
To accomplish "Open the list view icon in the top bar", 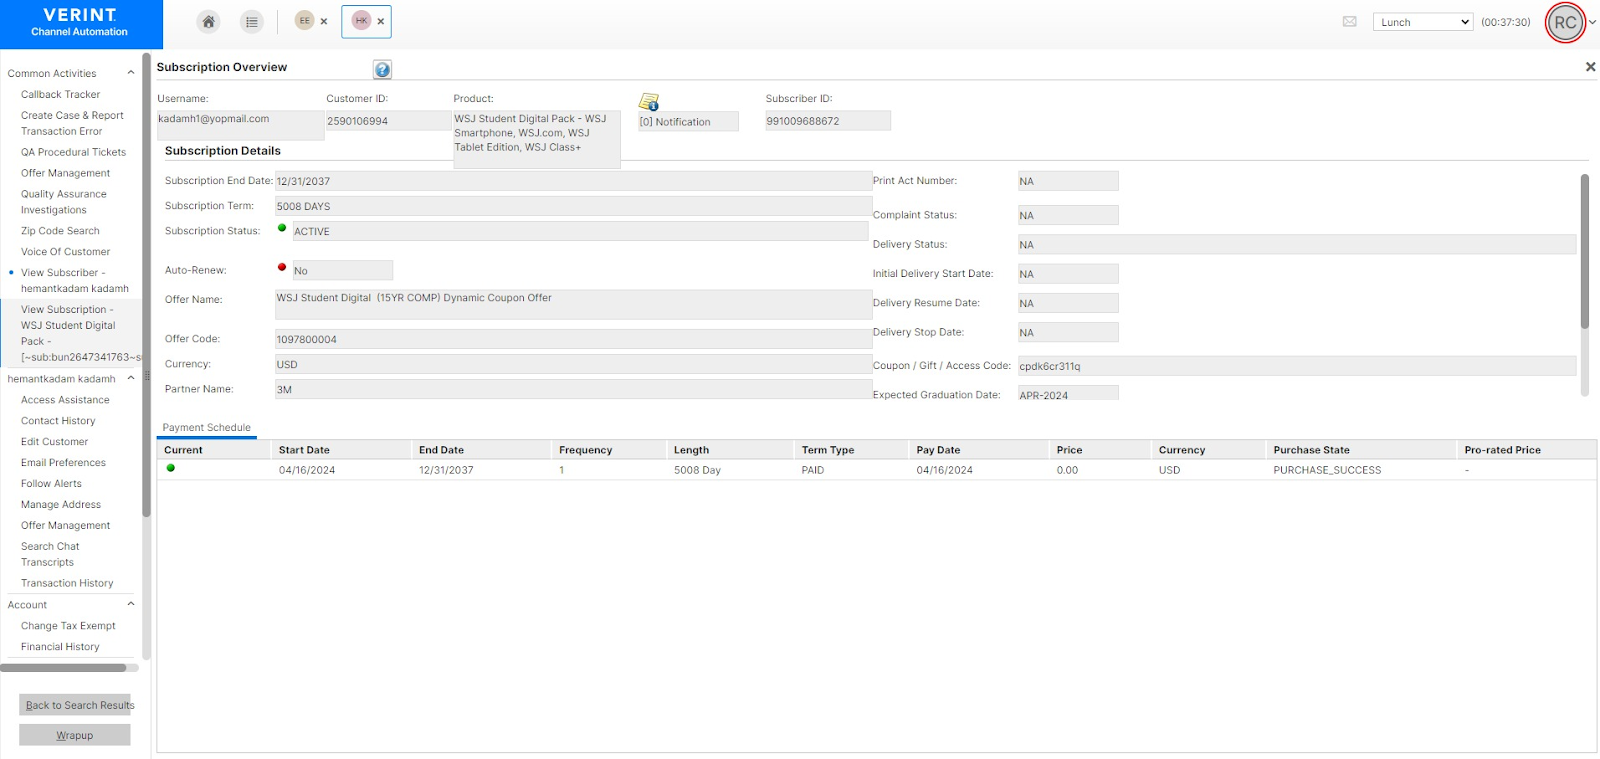I will tap(252, 21).
